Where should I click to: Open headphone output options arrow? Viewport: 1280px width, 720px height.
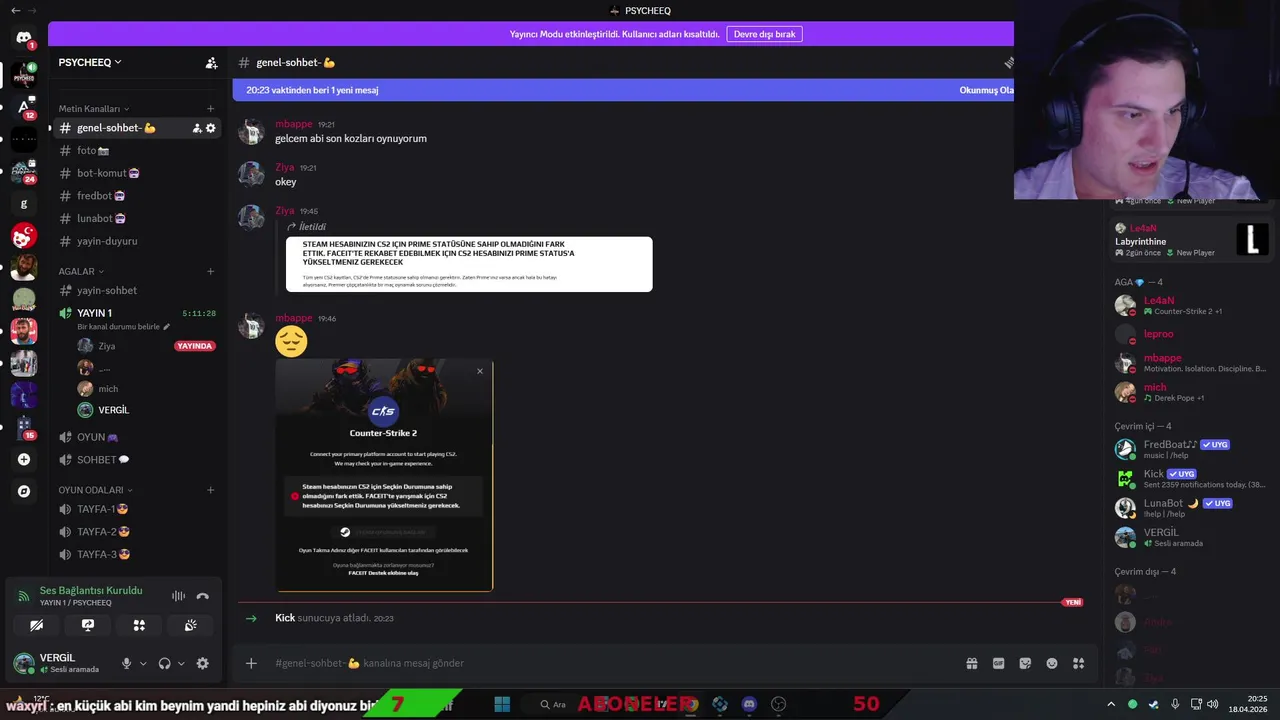point(181,663)
